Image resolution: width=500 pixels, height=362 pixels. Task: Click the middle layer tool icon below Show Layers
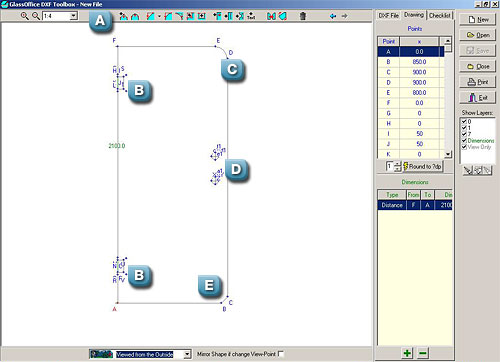coord(478,170)
